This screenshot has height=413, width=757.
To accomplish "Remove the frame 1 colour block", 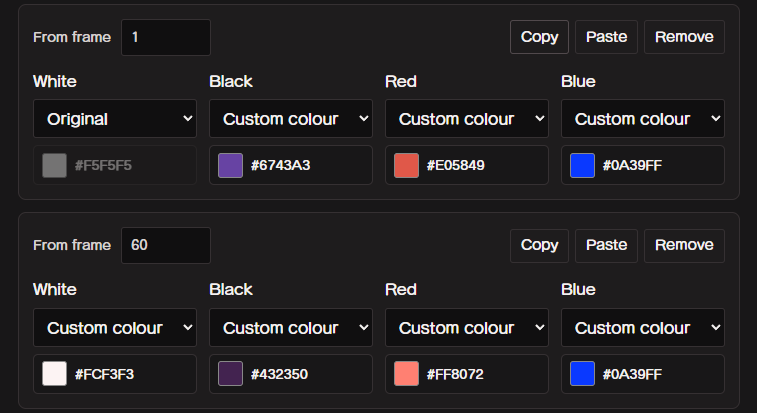I will pos(684,37).
